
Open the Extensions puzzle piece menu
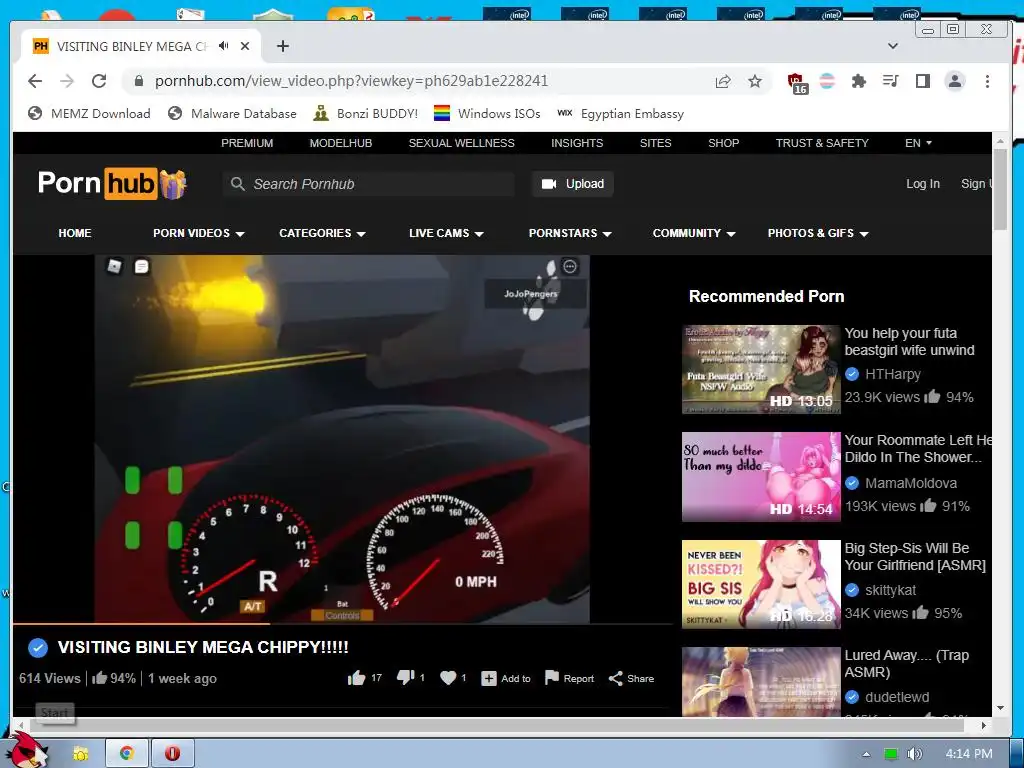(x=859, y=81)
